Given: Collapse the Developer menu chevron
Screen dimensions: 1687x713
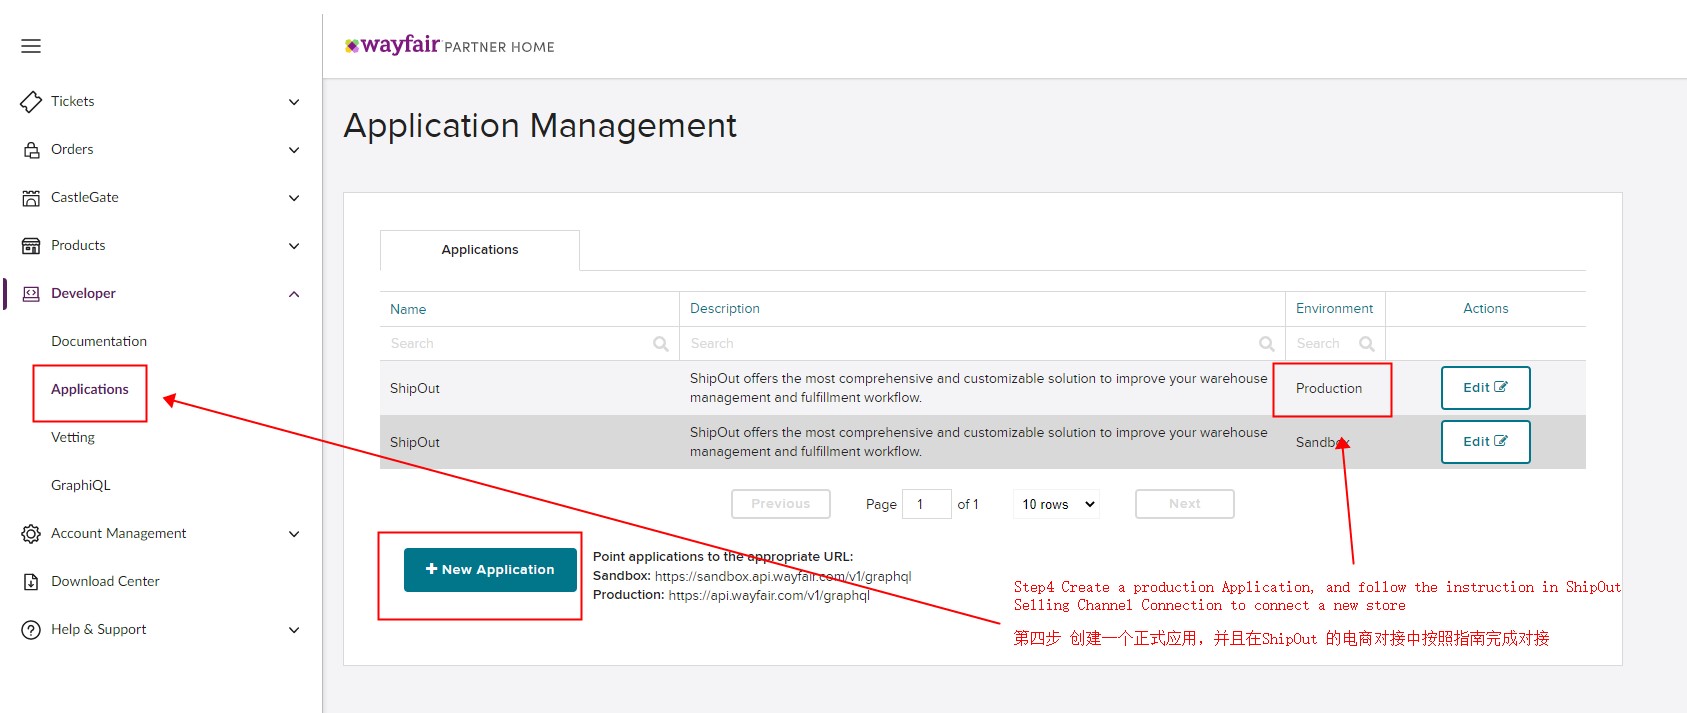Looking at the screenshot, I should coord(294,294).
